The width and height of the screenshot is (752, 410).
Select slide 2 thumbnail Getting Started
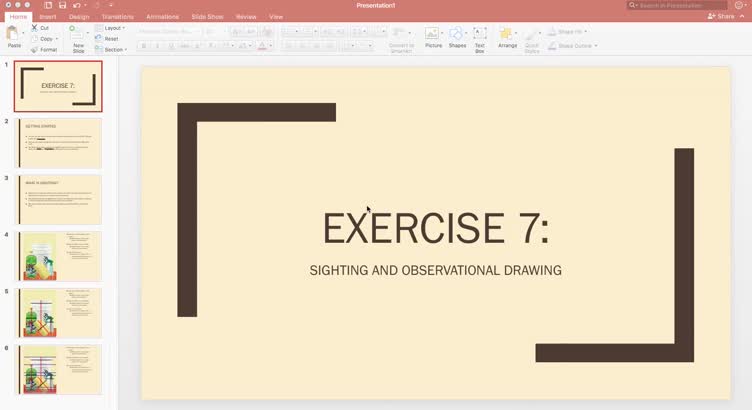point(60,143)
